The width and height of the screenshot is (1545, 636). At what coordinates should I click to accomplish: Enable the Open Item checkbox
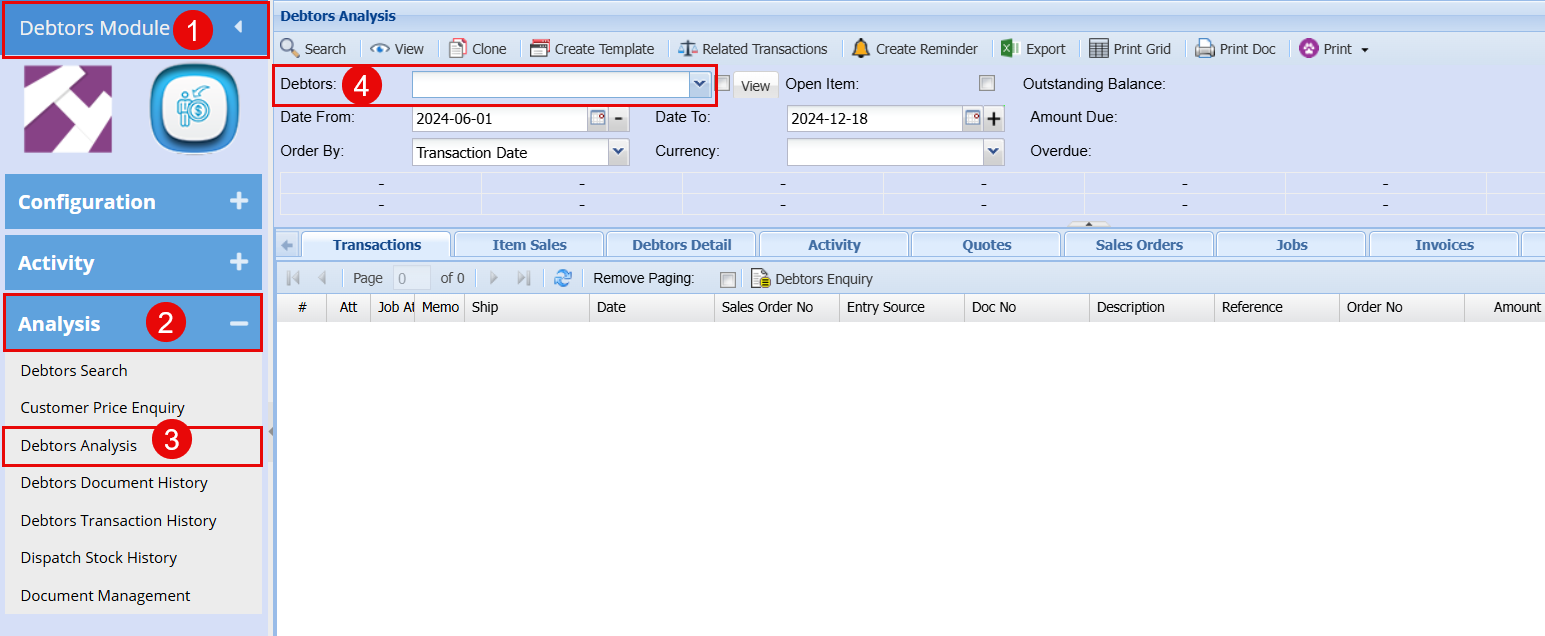987,84
